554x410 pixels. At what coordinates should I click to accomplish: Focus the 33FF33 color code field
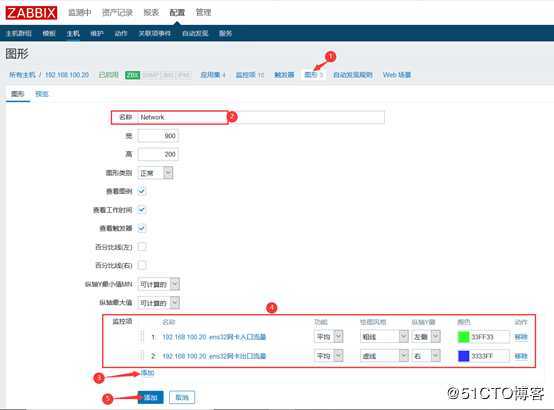(490, 337)
